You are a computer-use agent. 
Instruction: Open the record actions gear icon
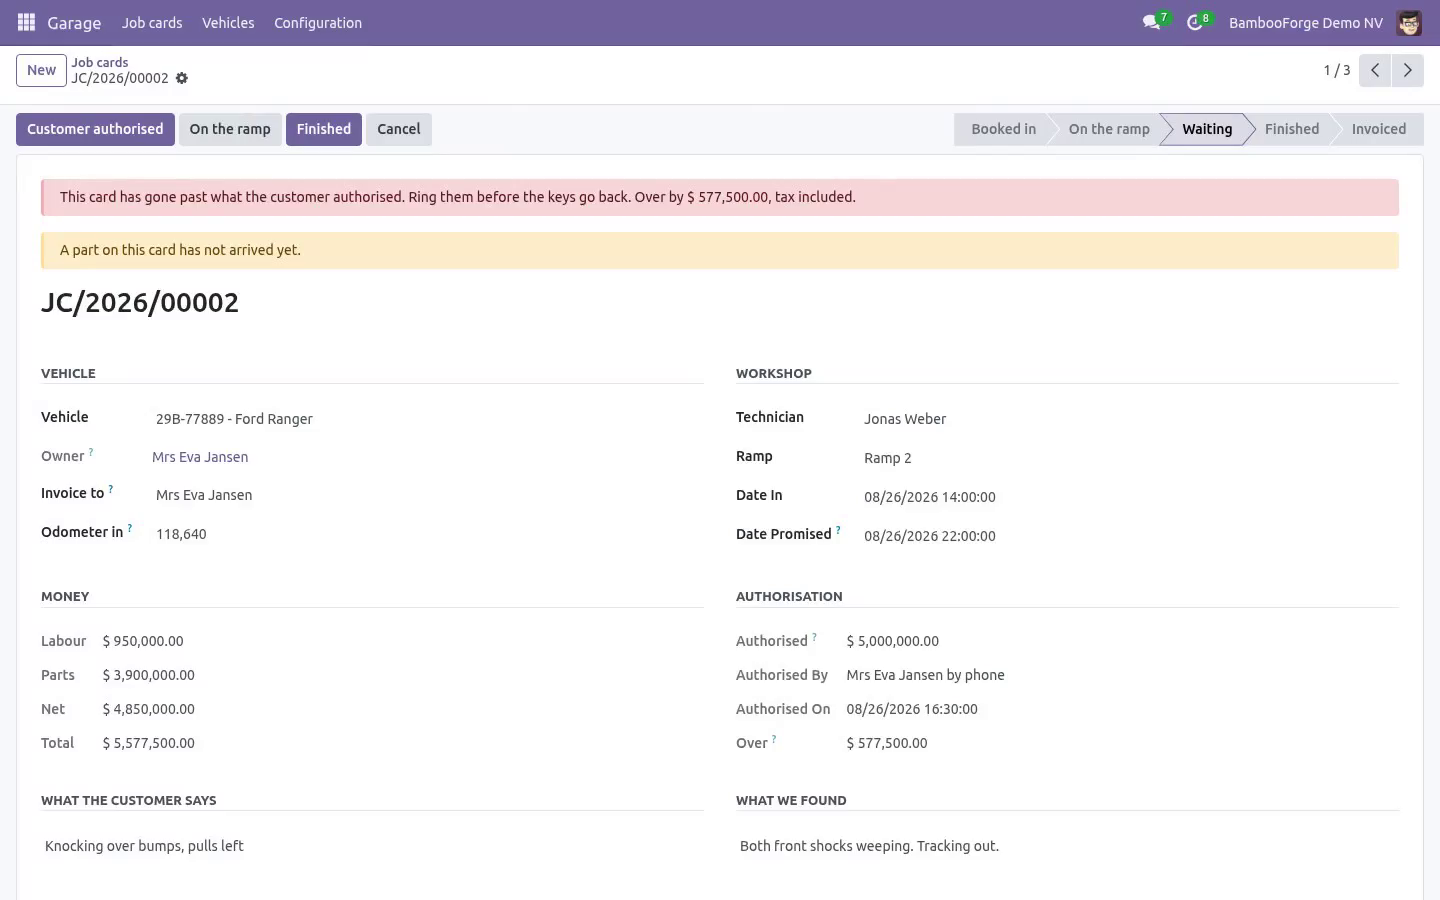click(182, 78)
